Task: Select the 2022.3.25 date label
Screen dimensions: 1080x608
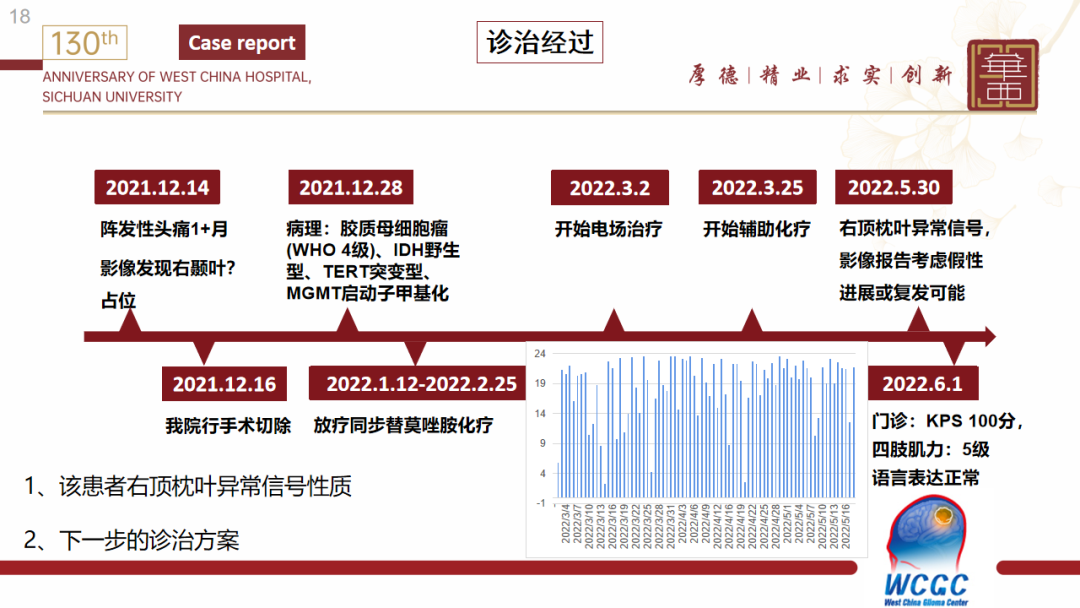Action: (x=756, y=187)
